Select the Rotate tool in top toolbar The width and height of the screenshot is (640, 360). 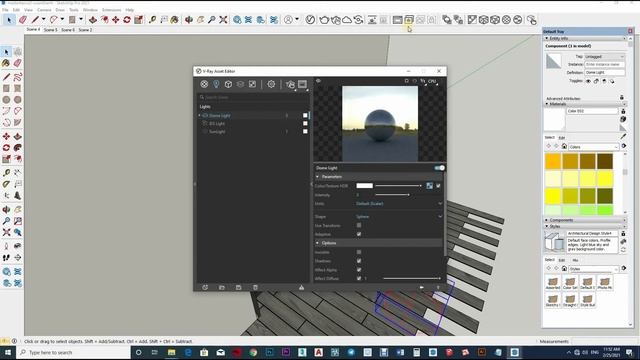(x=127, y=20)
